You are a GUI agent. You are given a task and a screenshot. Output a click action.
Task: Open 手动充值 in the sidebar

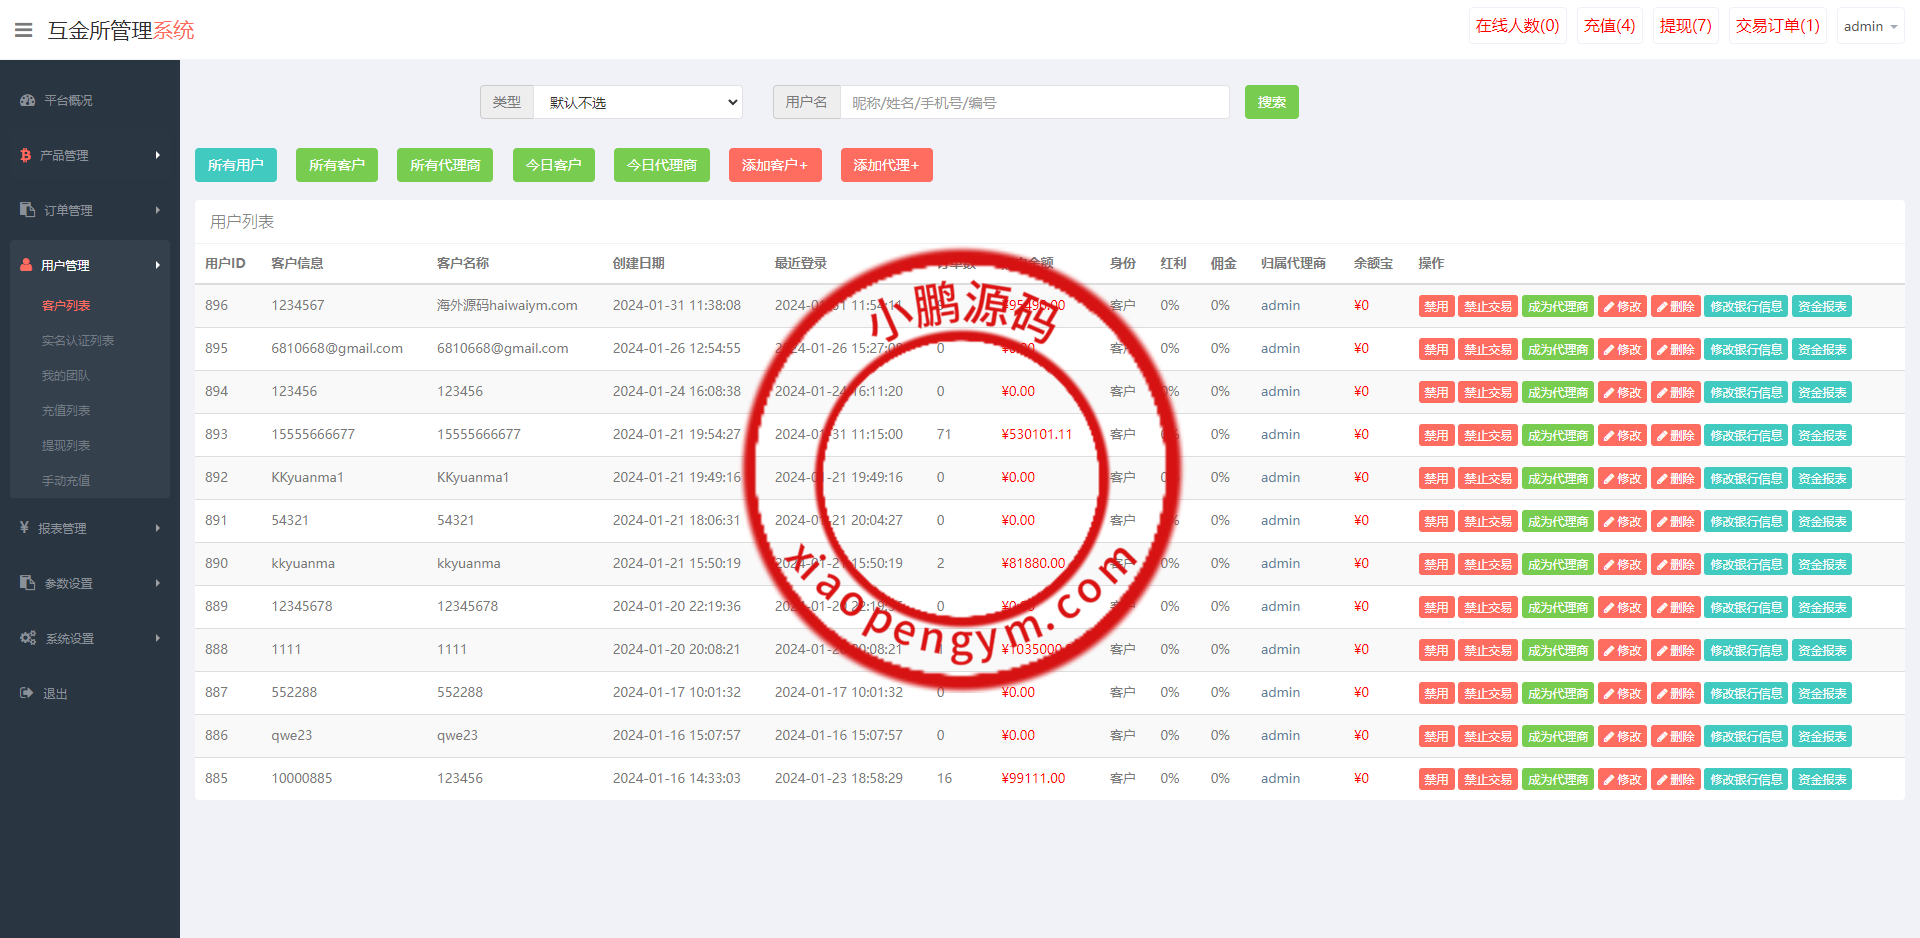[x=66, y=481]
